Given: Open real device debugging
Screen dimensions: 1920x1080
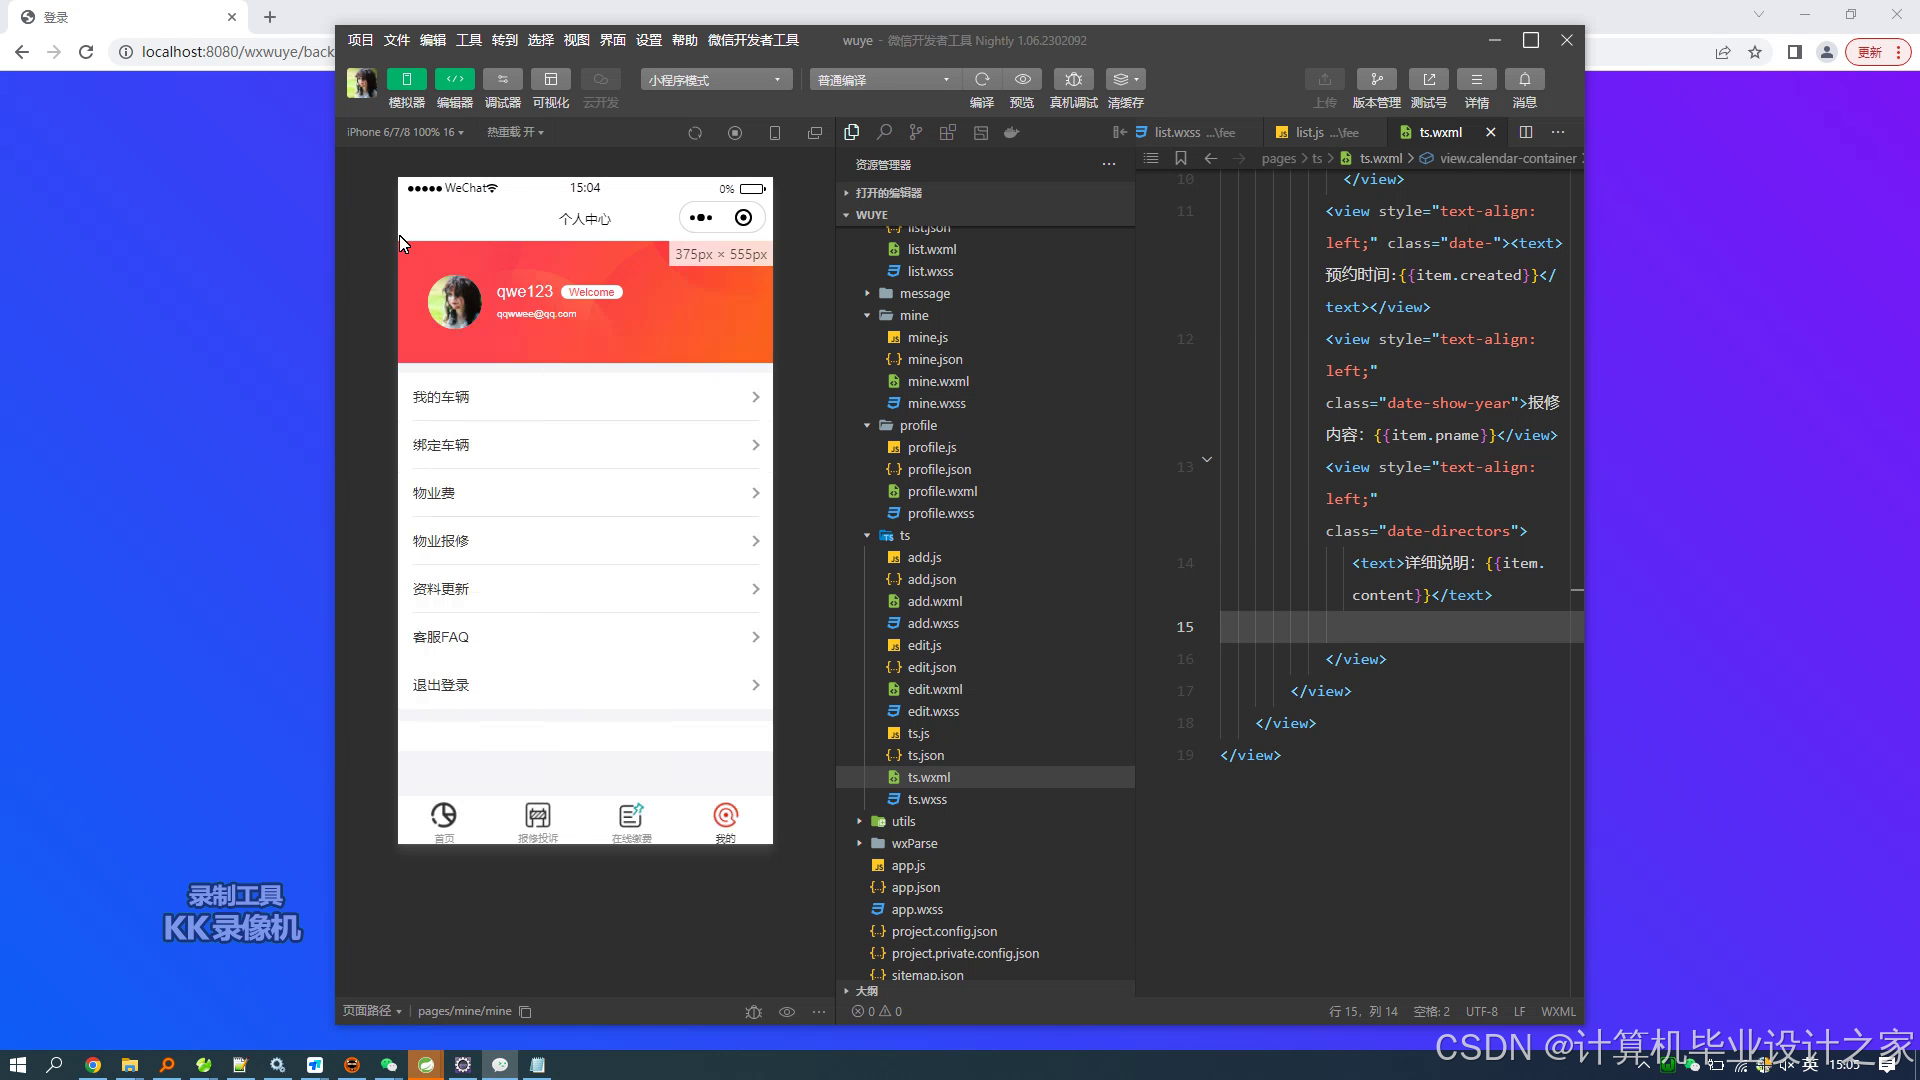Looking at the screenshot, I should [x=1073, y=80].
